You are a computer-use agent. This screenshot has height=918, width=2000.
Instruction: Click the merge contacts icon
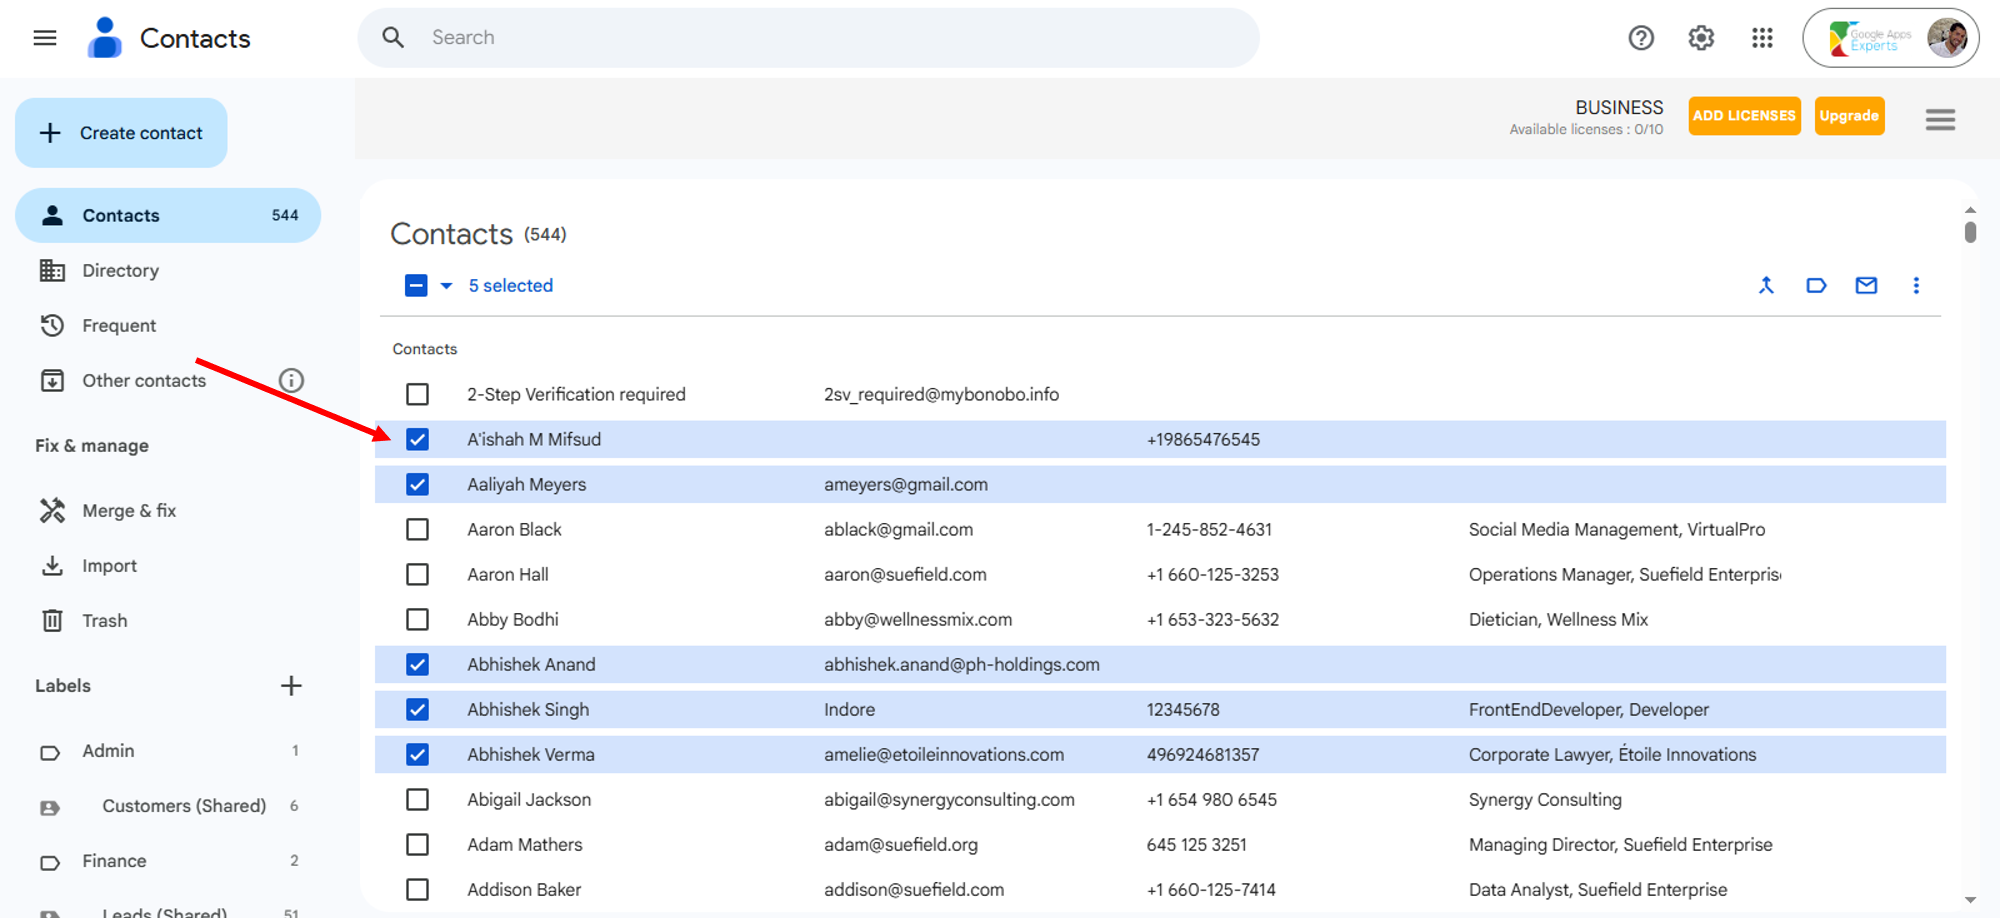click(x=1766, y=285)
